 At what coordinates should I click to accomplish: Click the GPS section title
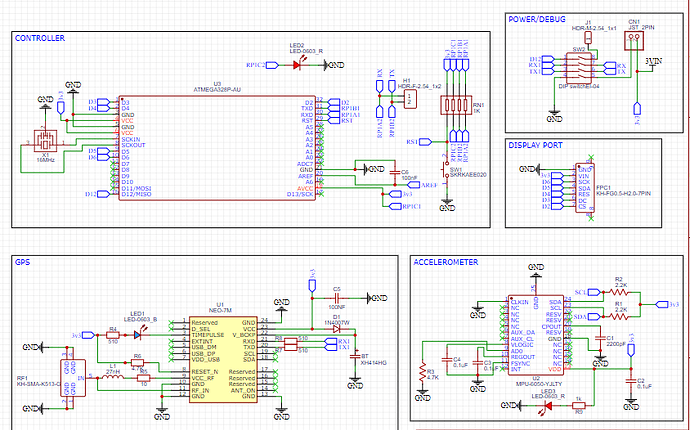tap(22, 262)
